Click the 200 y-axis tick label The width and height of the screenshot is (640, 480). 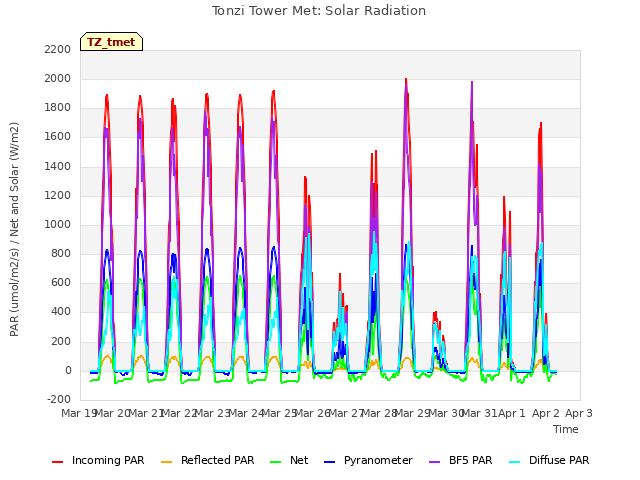pyautogui.click(x=60, y=341)
